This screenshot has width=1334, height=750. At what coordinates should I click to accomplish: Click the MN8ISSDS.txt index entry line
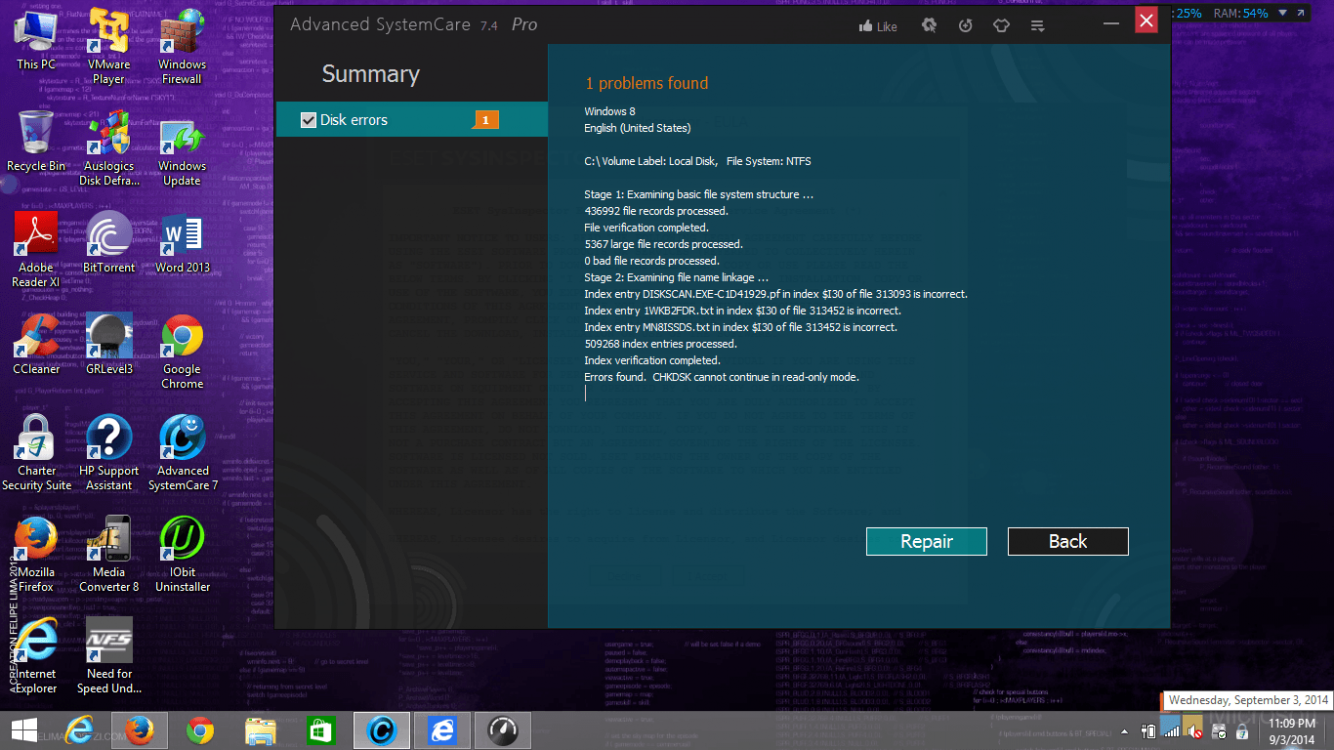point(741,327)
